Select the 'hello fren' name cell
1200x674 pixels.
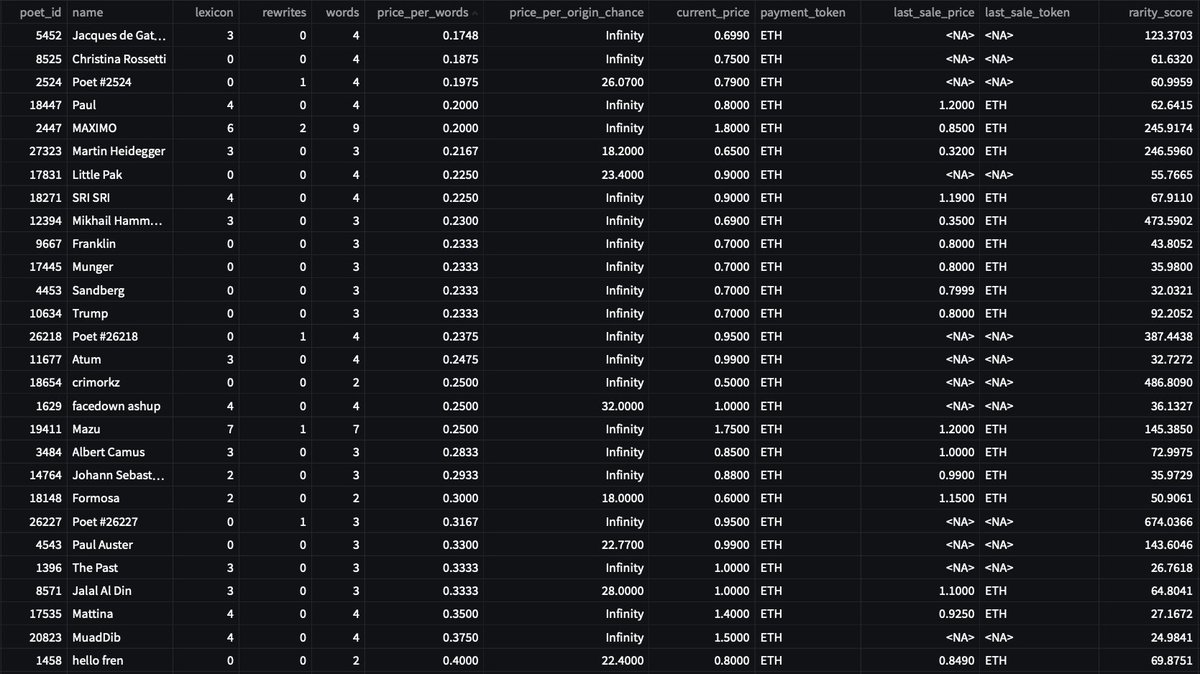(120, 660)
